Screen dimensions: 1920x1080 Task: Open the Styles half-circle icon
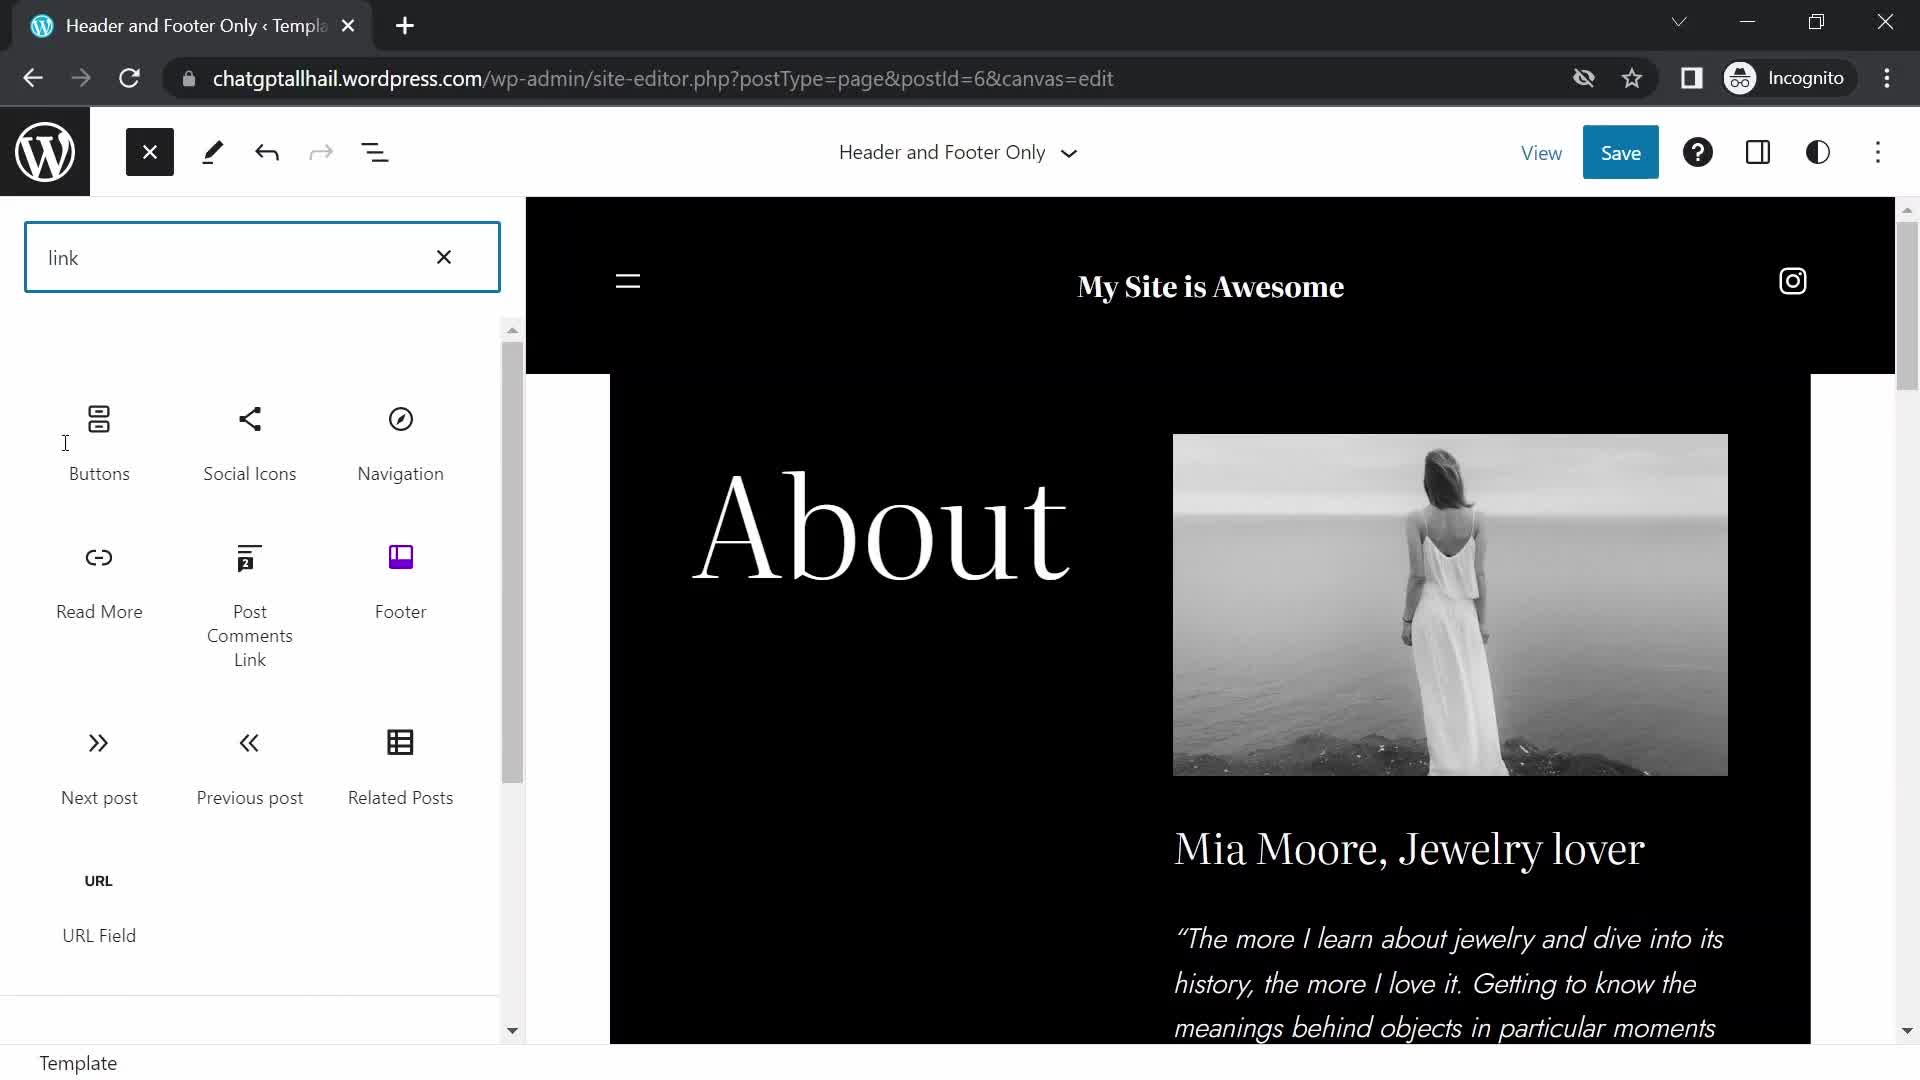point(1818,152)
